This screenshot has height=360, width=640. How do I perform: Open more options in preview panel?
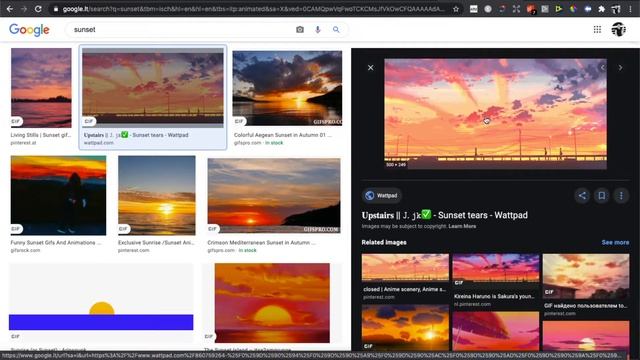point(621,196)
